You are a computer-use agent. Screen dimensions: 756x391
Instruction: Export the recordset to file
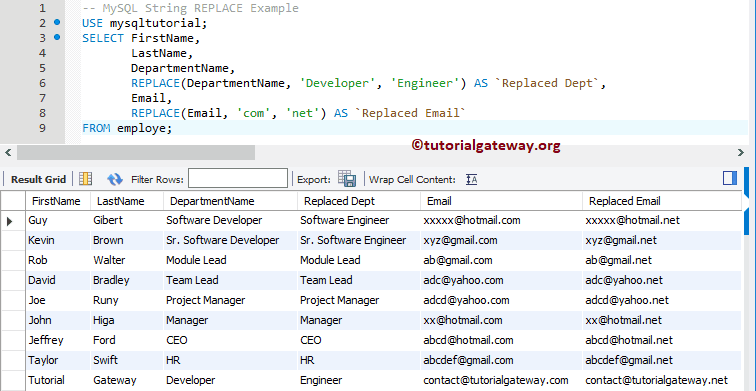tap(347, 179)
